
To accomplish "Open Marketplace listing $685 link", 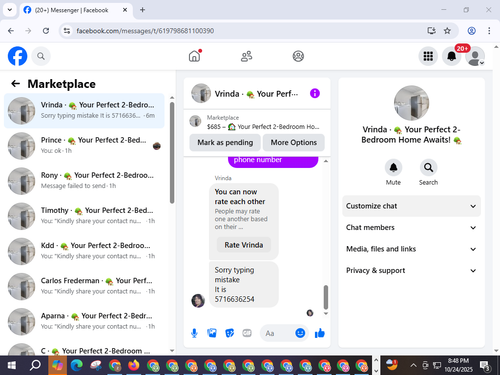I will click(257, 122).
